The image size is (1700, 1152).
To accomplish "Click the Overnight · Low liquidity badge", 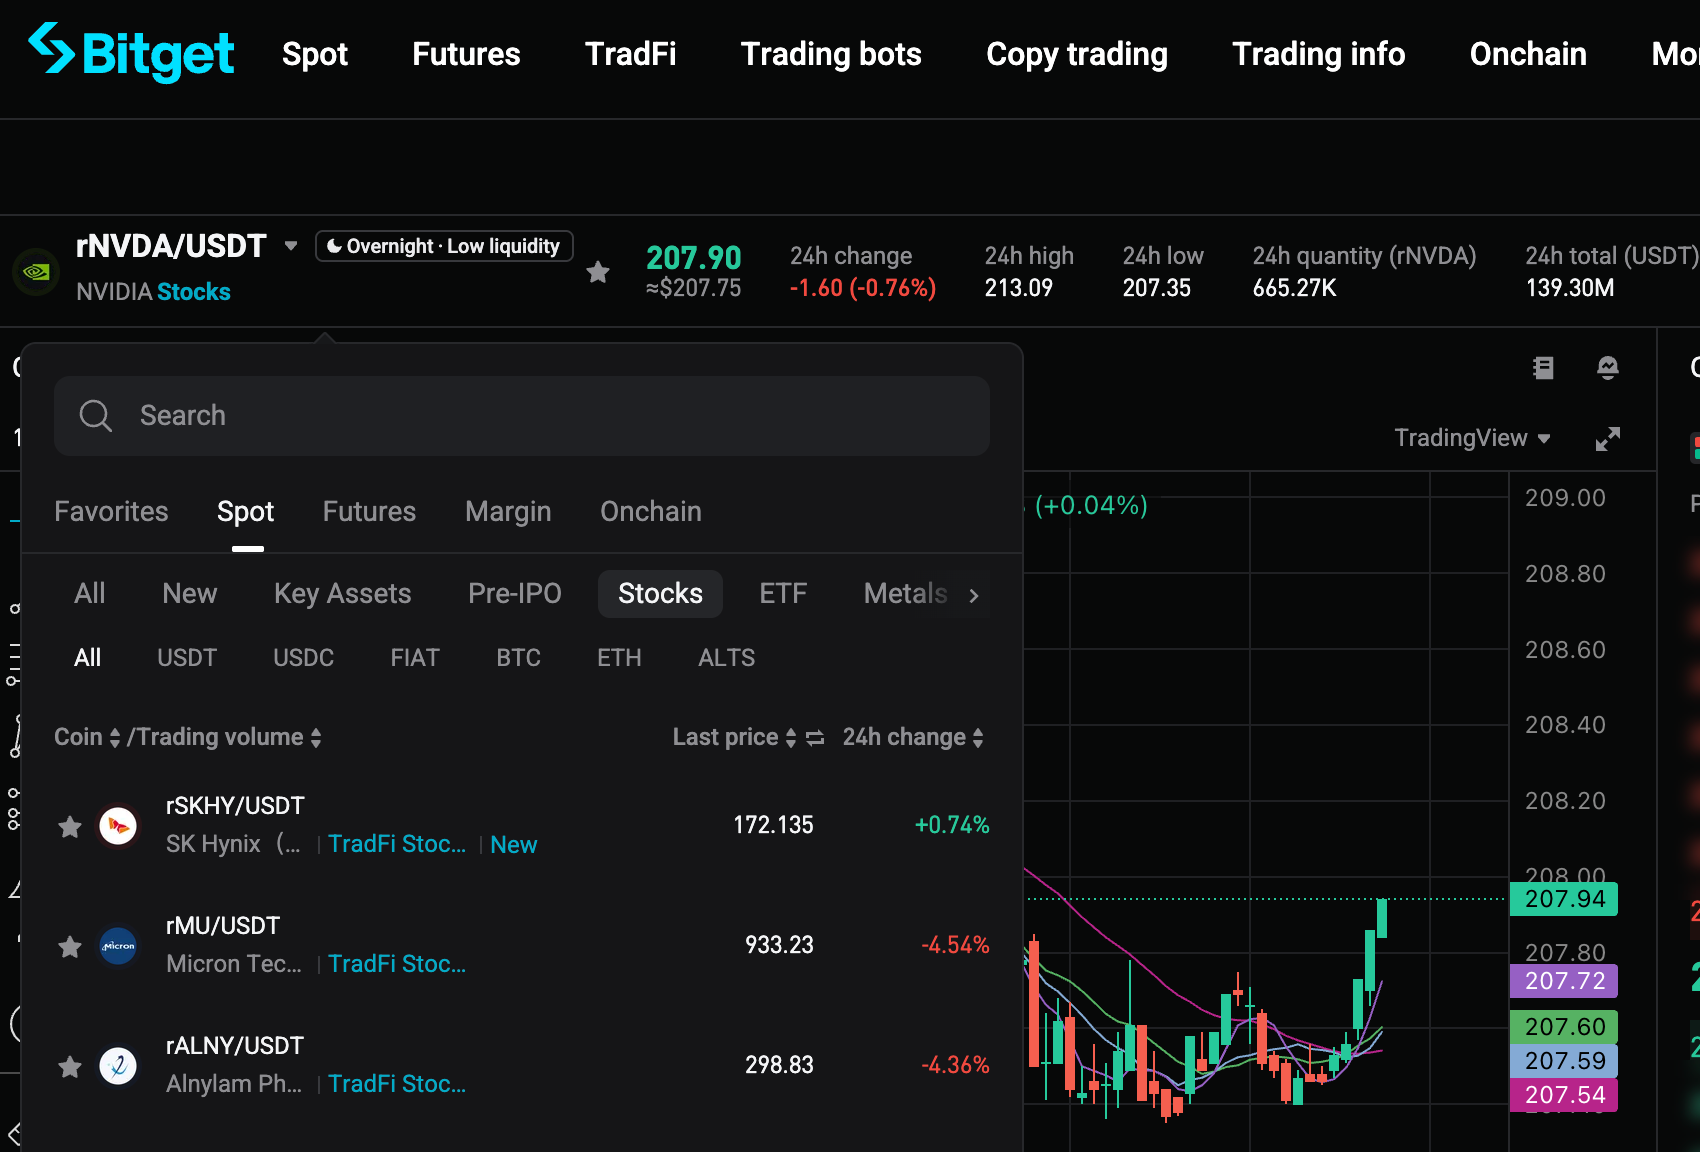I will click(444, 246).
